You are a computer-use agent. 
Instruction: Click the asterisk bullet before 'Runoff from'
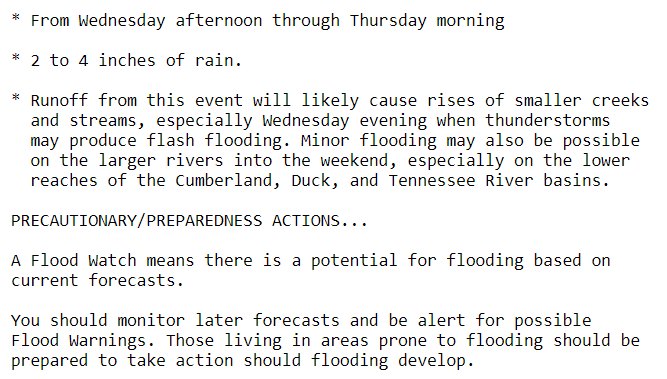(16, 98)
